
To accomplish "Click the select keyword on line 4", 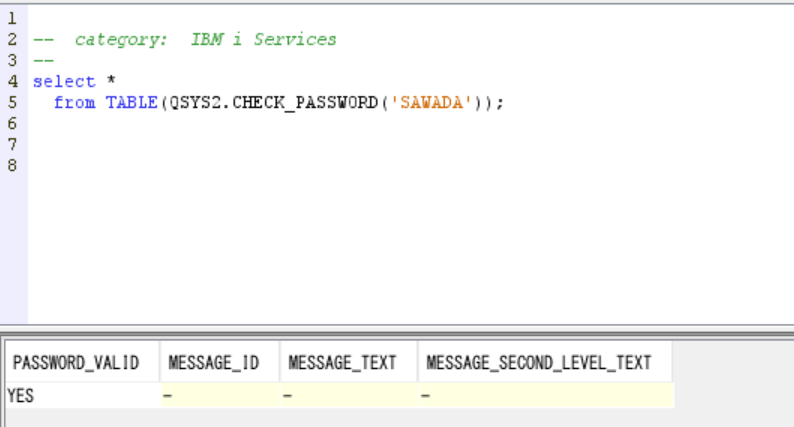I will [64, 82].
